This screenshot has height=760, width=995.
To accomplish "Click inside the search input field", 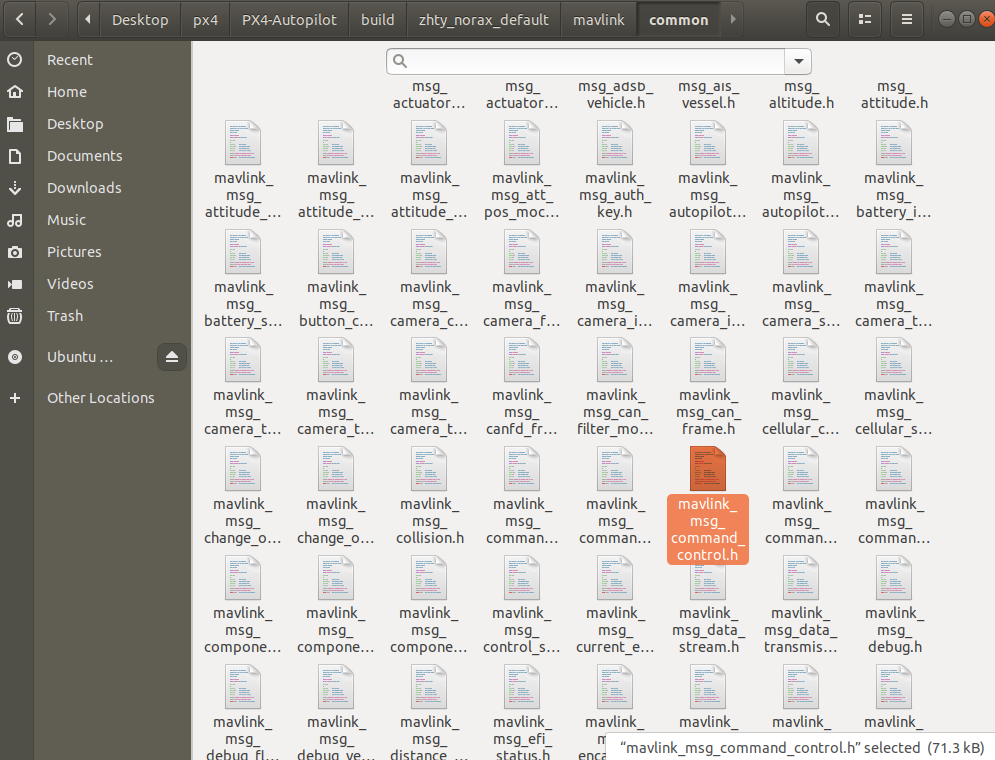I will (586, 61).
